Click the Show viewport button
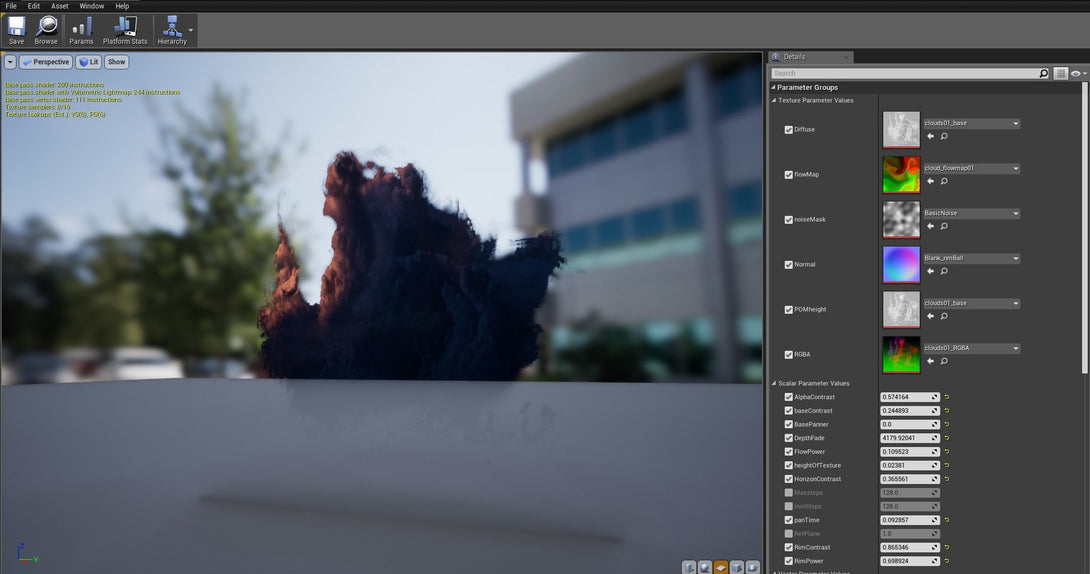The height and width of the screenshot is (574, 1090). pos(117,62)
